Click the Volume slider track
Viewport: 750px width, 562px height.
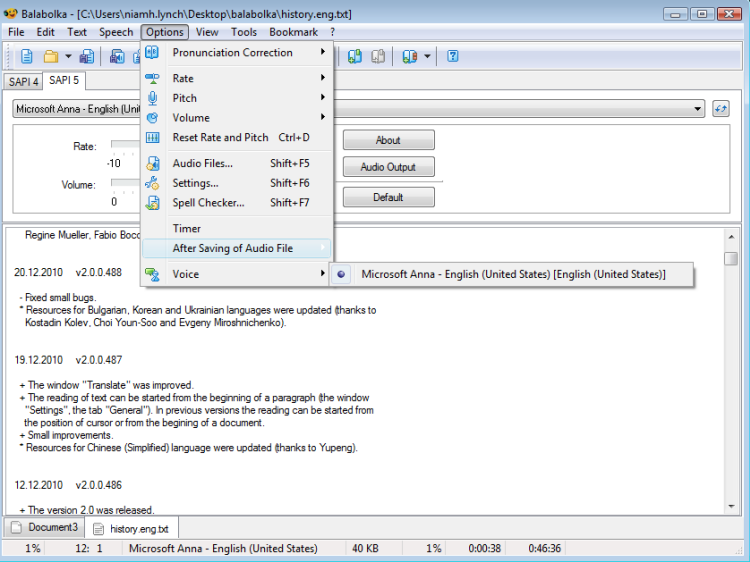coord(125,182)
